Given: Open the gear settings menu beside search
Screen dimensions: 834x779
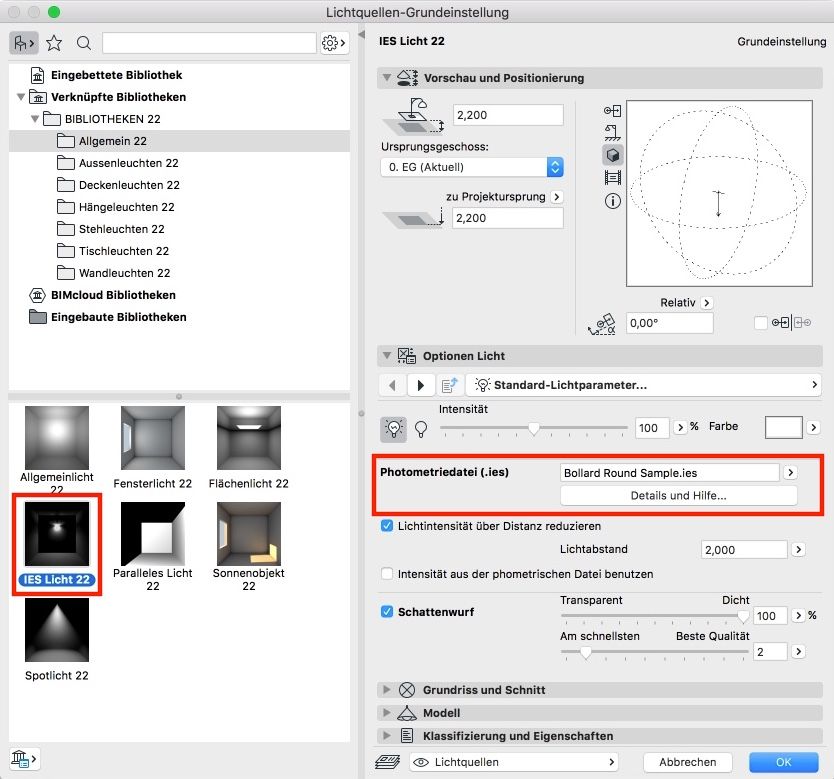Looking at the screenshot, I should [334, 43].
